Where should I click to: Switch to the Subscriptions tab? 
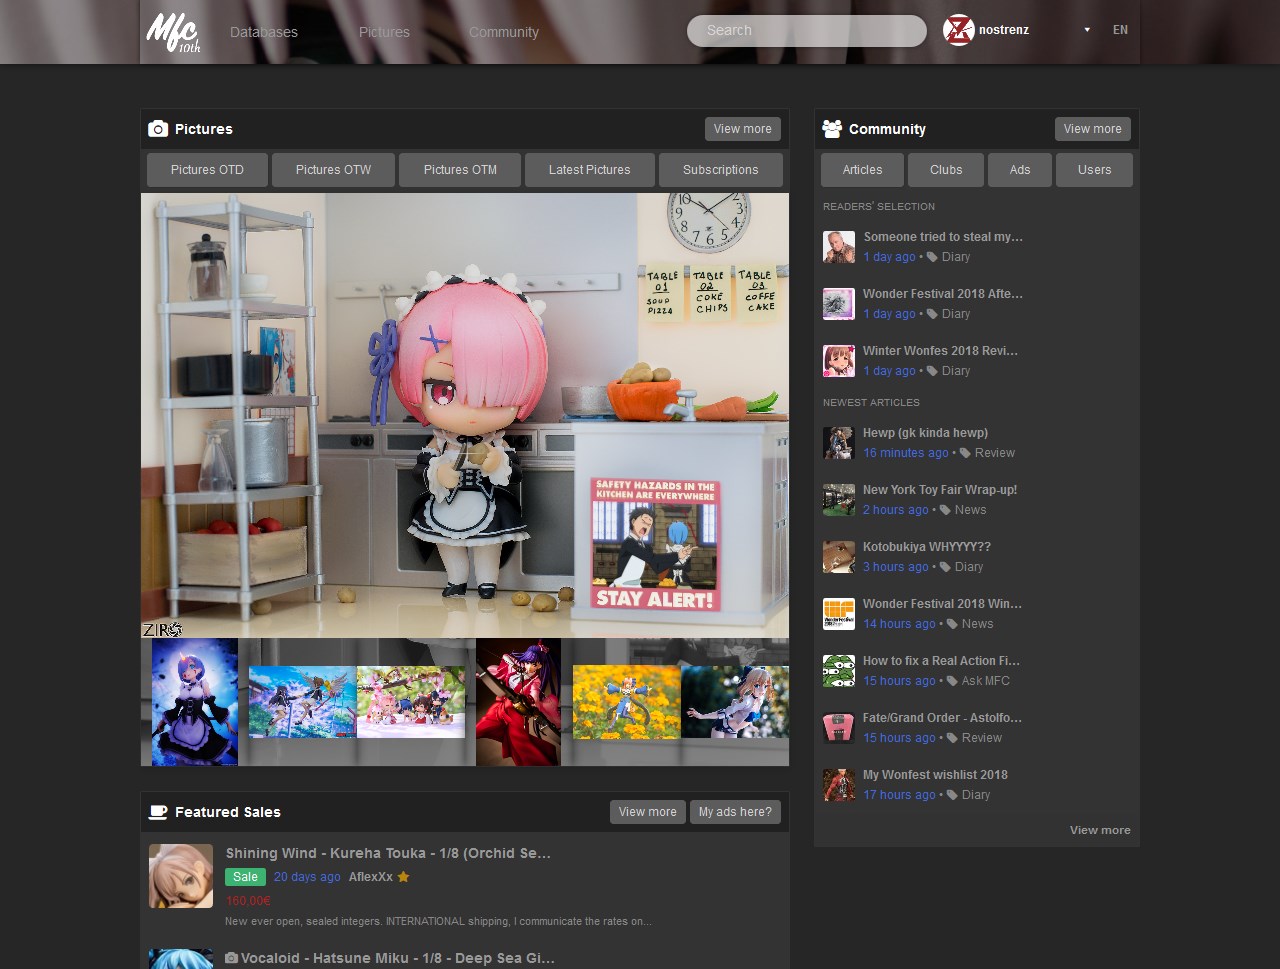click(x=721, y=170)
